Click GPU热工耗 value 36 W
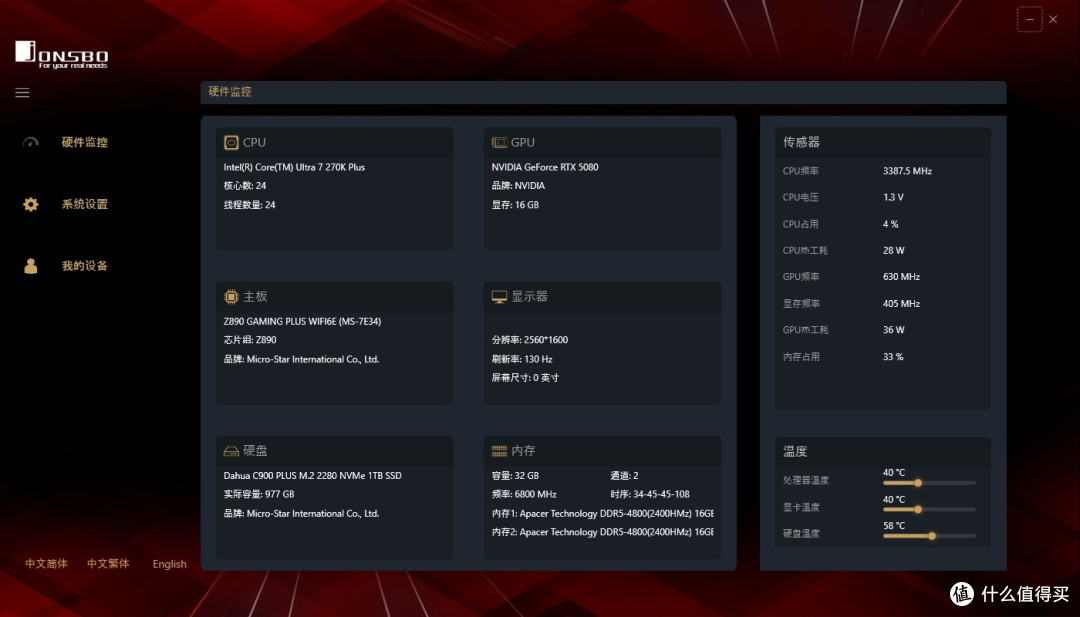This screenshot has height=617, width=1080. 894,330
